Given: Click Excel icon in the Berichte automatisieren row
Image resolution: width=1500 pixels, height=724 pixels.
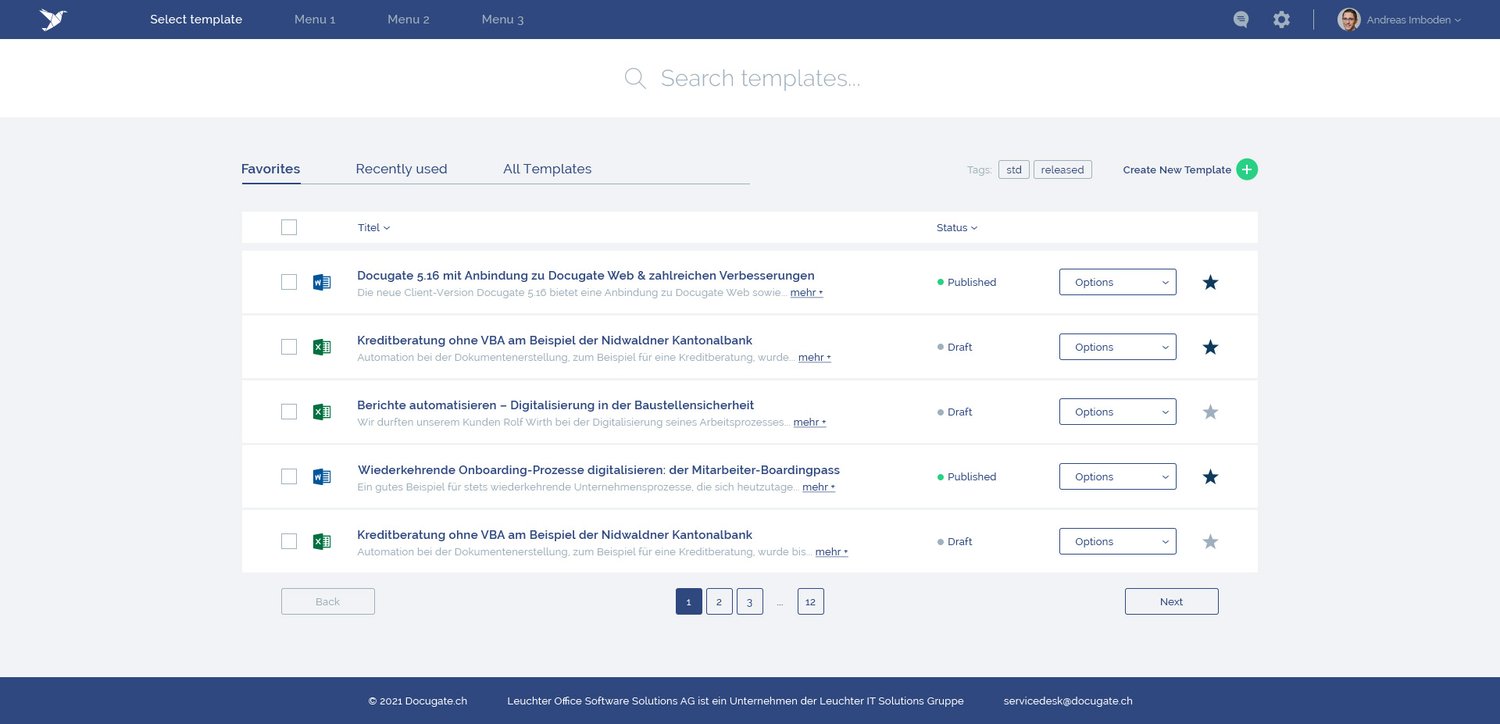Looking at the screenshot, I should click(322, 412).
